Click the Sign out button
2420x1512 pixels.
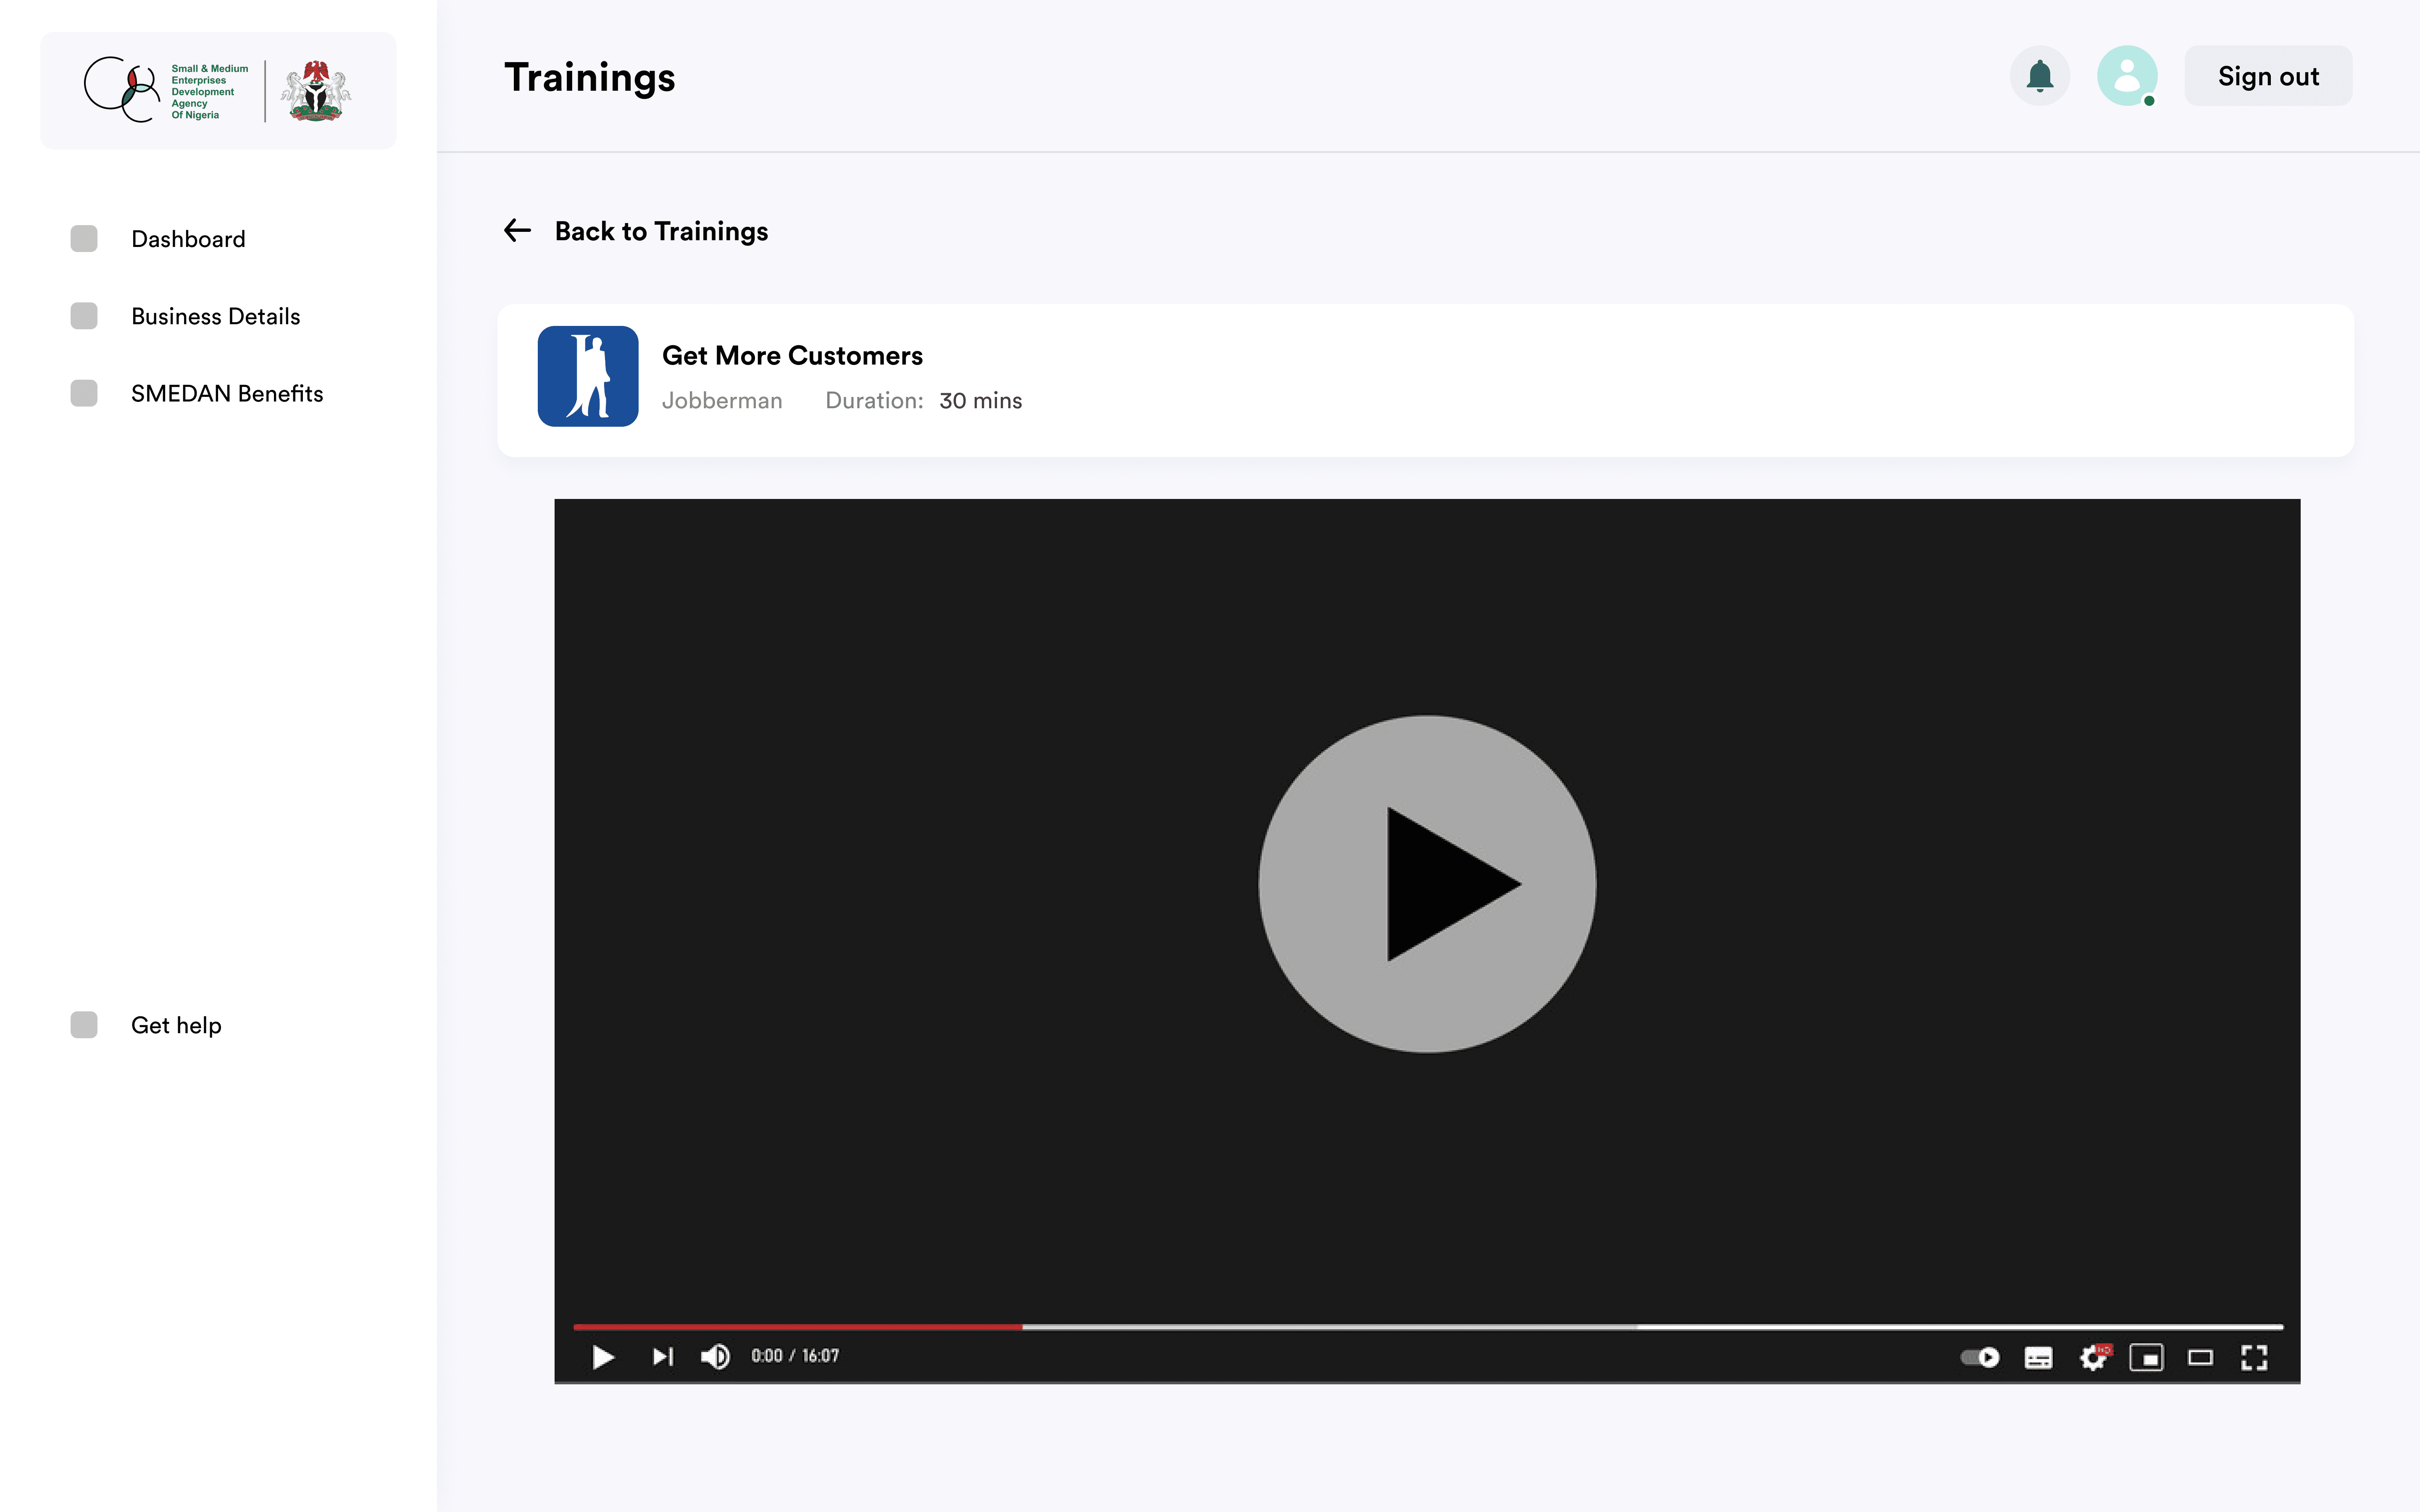point(2268,76)
